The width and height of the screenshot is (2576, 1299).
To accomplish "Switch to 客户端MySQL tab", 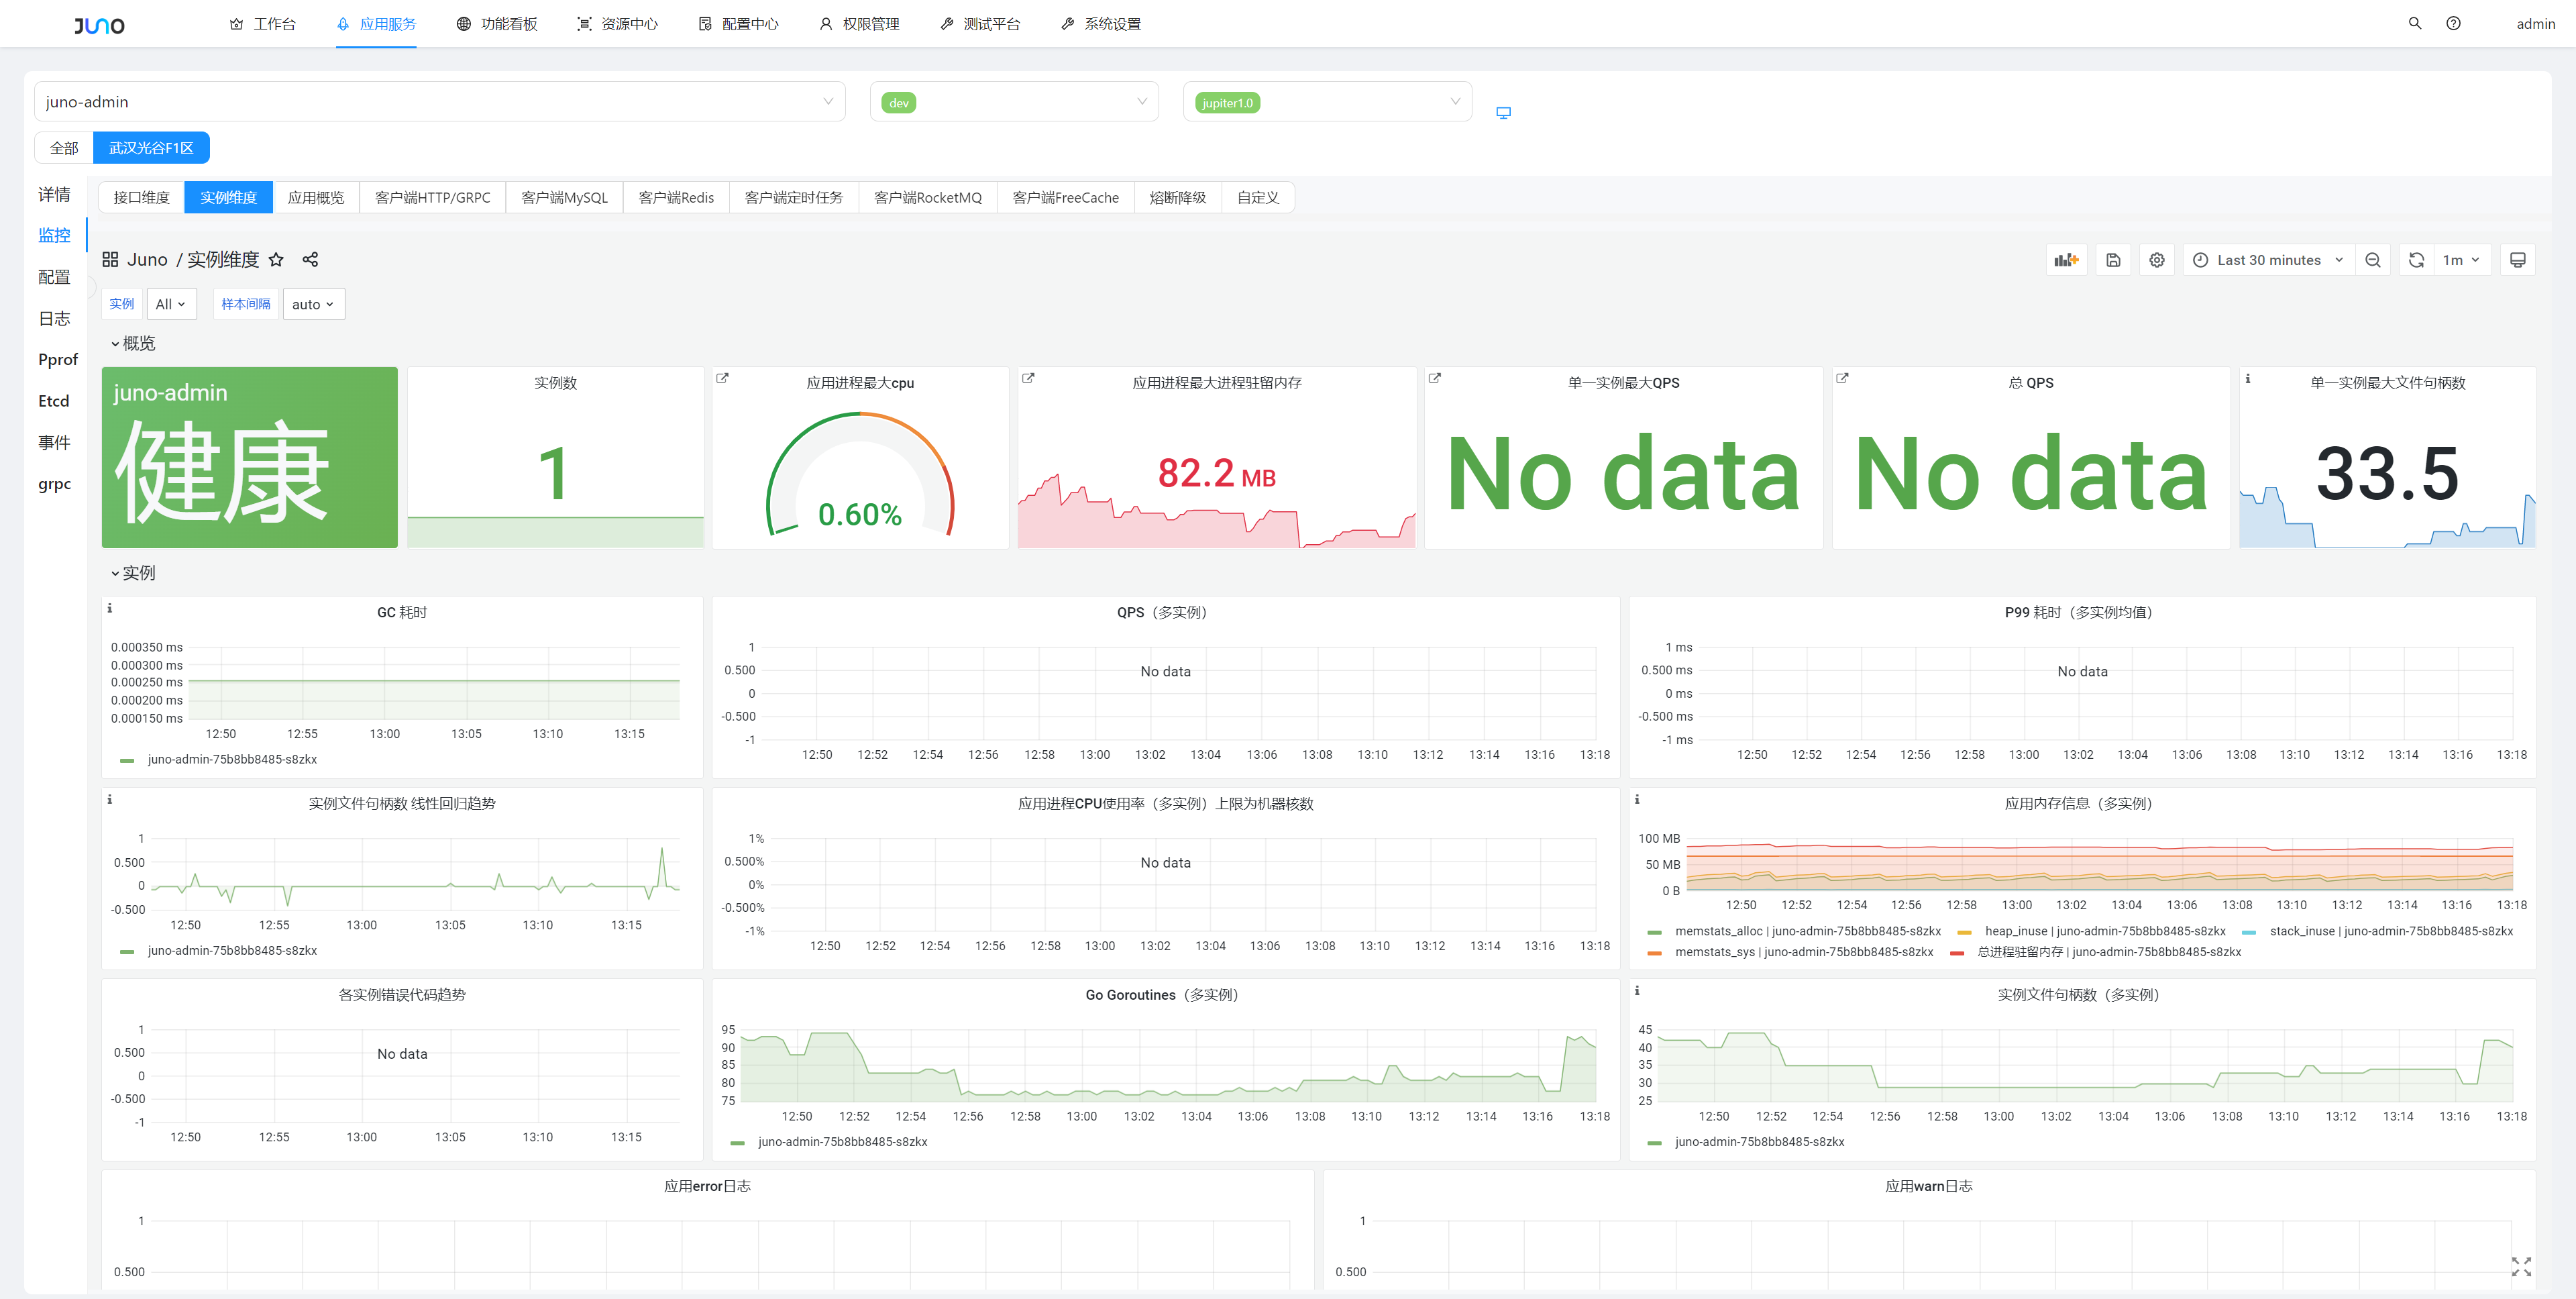I will click(x=564, y=198).
